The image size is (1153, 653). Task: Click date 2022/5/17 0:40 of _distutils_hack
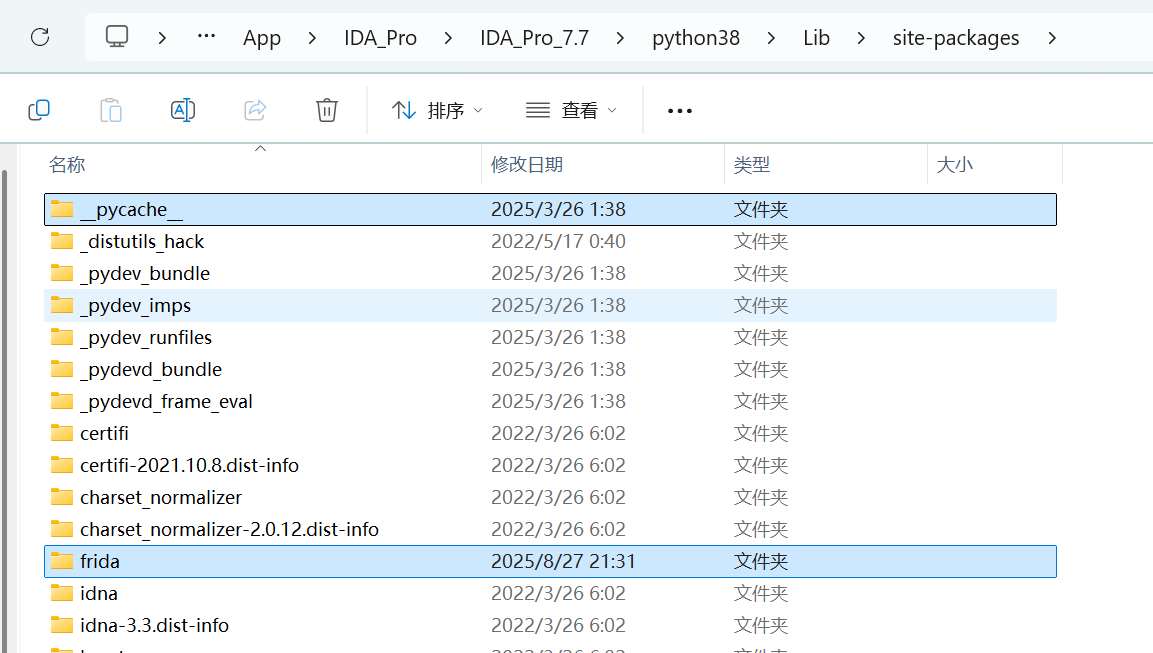click(x=558, y=241)
